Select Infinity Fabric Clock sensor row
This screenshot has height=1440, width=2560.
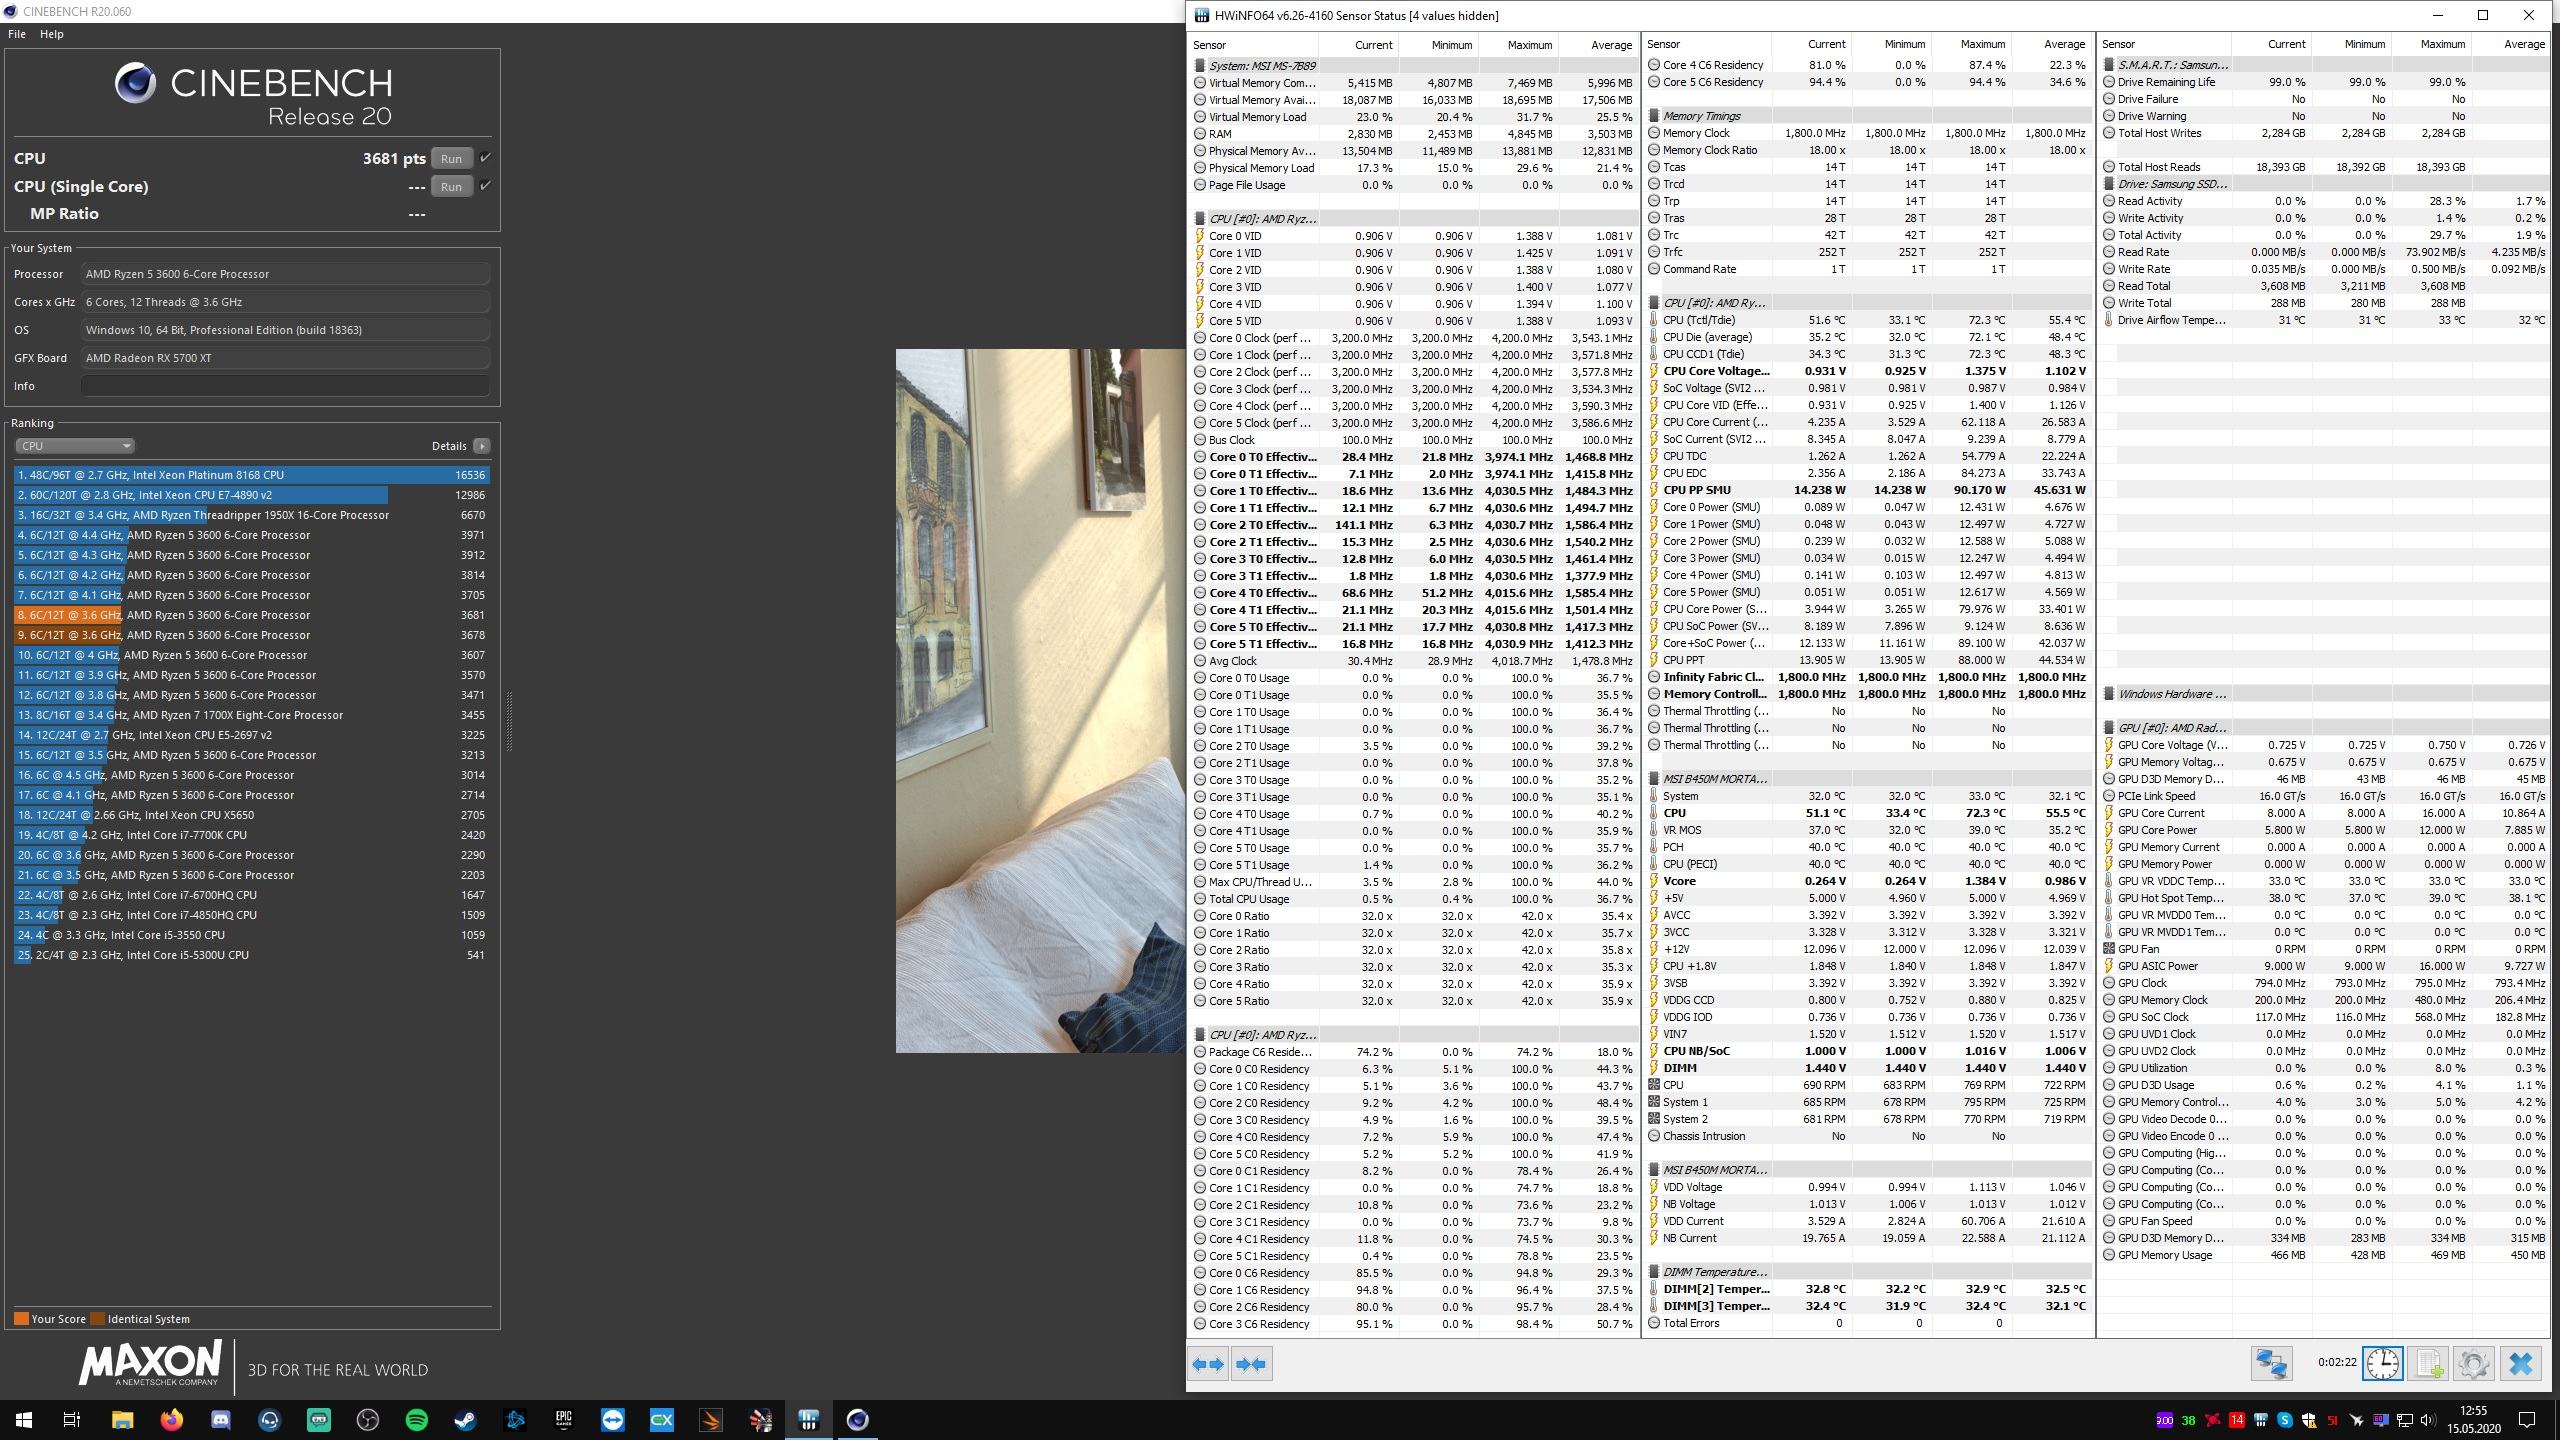[1868, 677]
